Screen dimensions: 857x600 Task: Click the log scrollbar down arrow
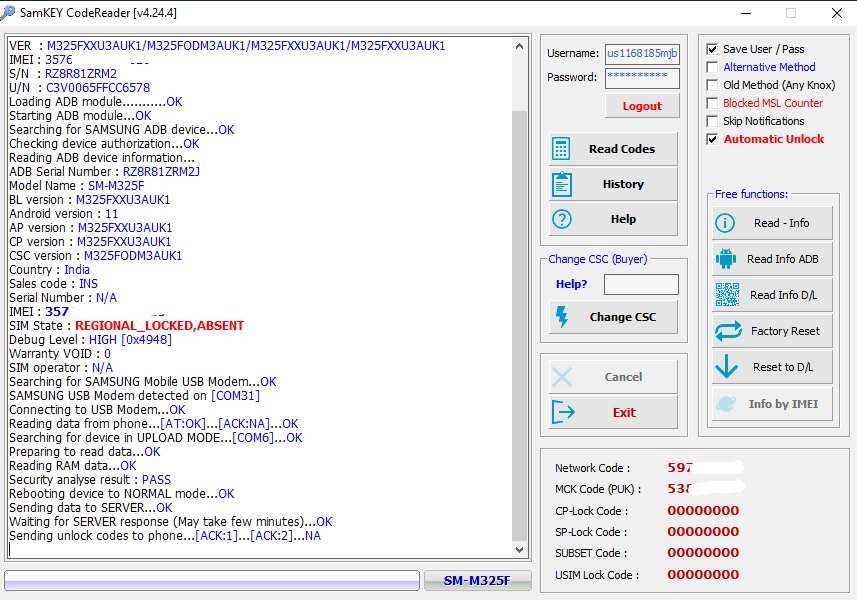[519, 550]
